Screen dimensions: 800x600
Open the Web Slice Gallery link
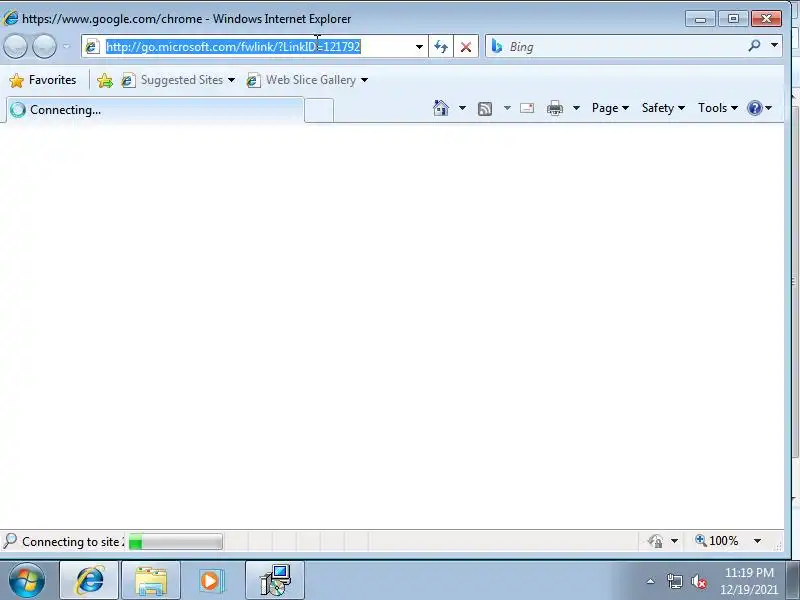pos(307,80)
